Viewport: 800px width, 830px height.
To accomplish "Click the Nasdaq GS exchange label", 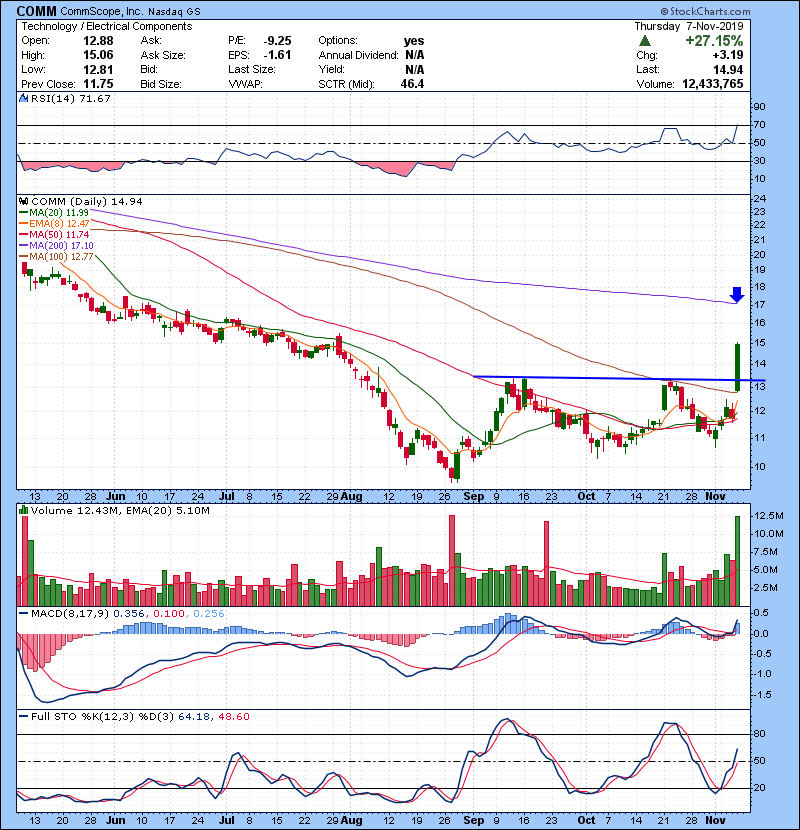I will click(x=174, y=12).
